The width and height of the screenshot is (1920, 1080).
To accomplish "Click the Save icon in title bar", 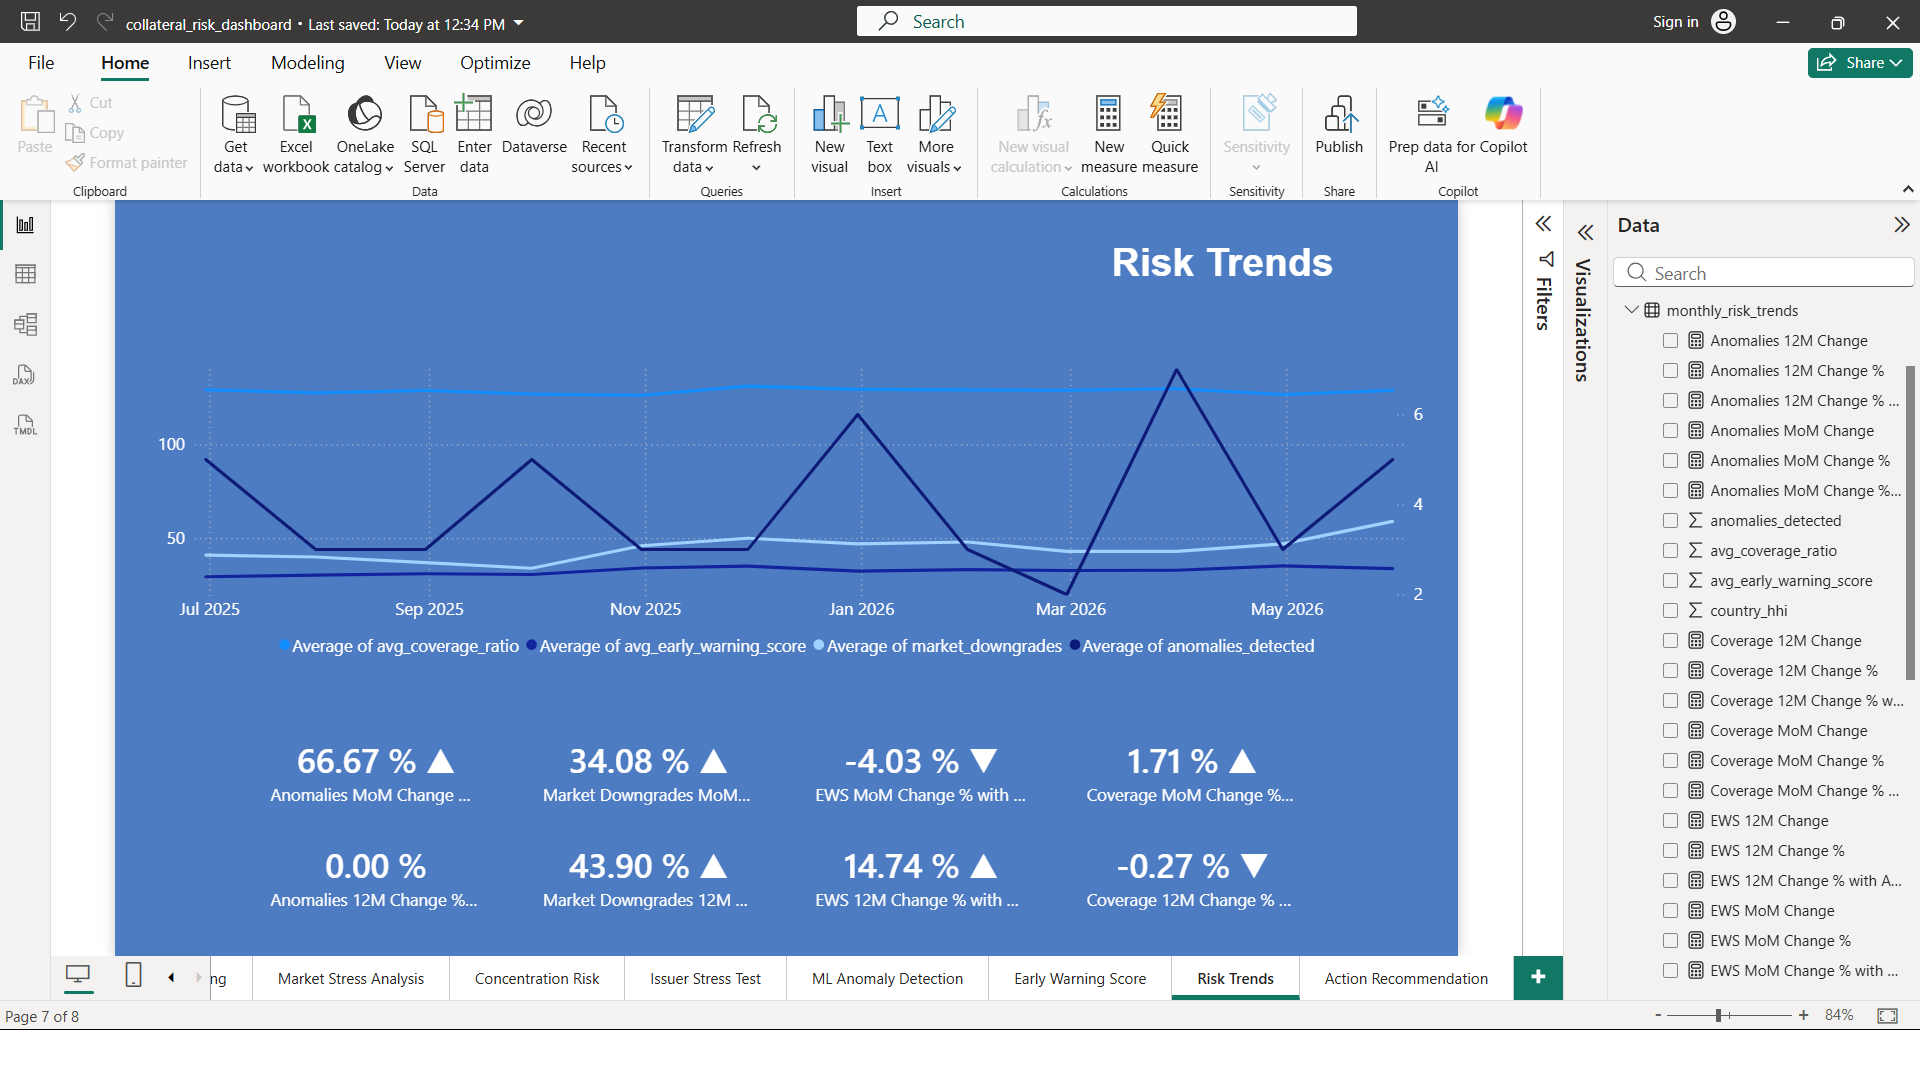I will 30,21.
